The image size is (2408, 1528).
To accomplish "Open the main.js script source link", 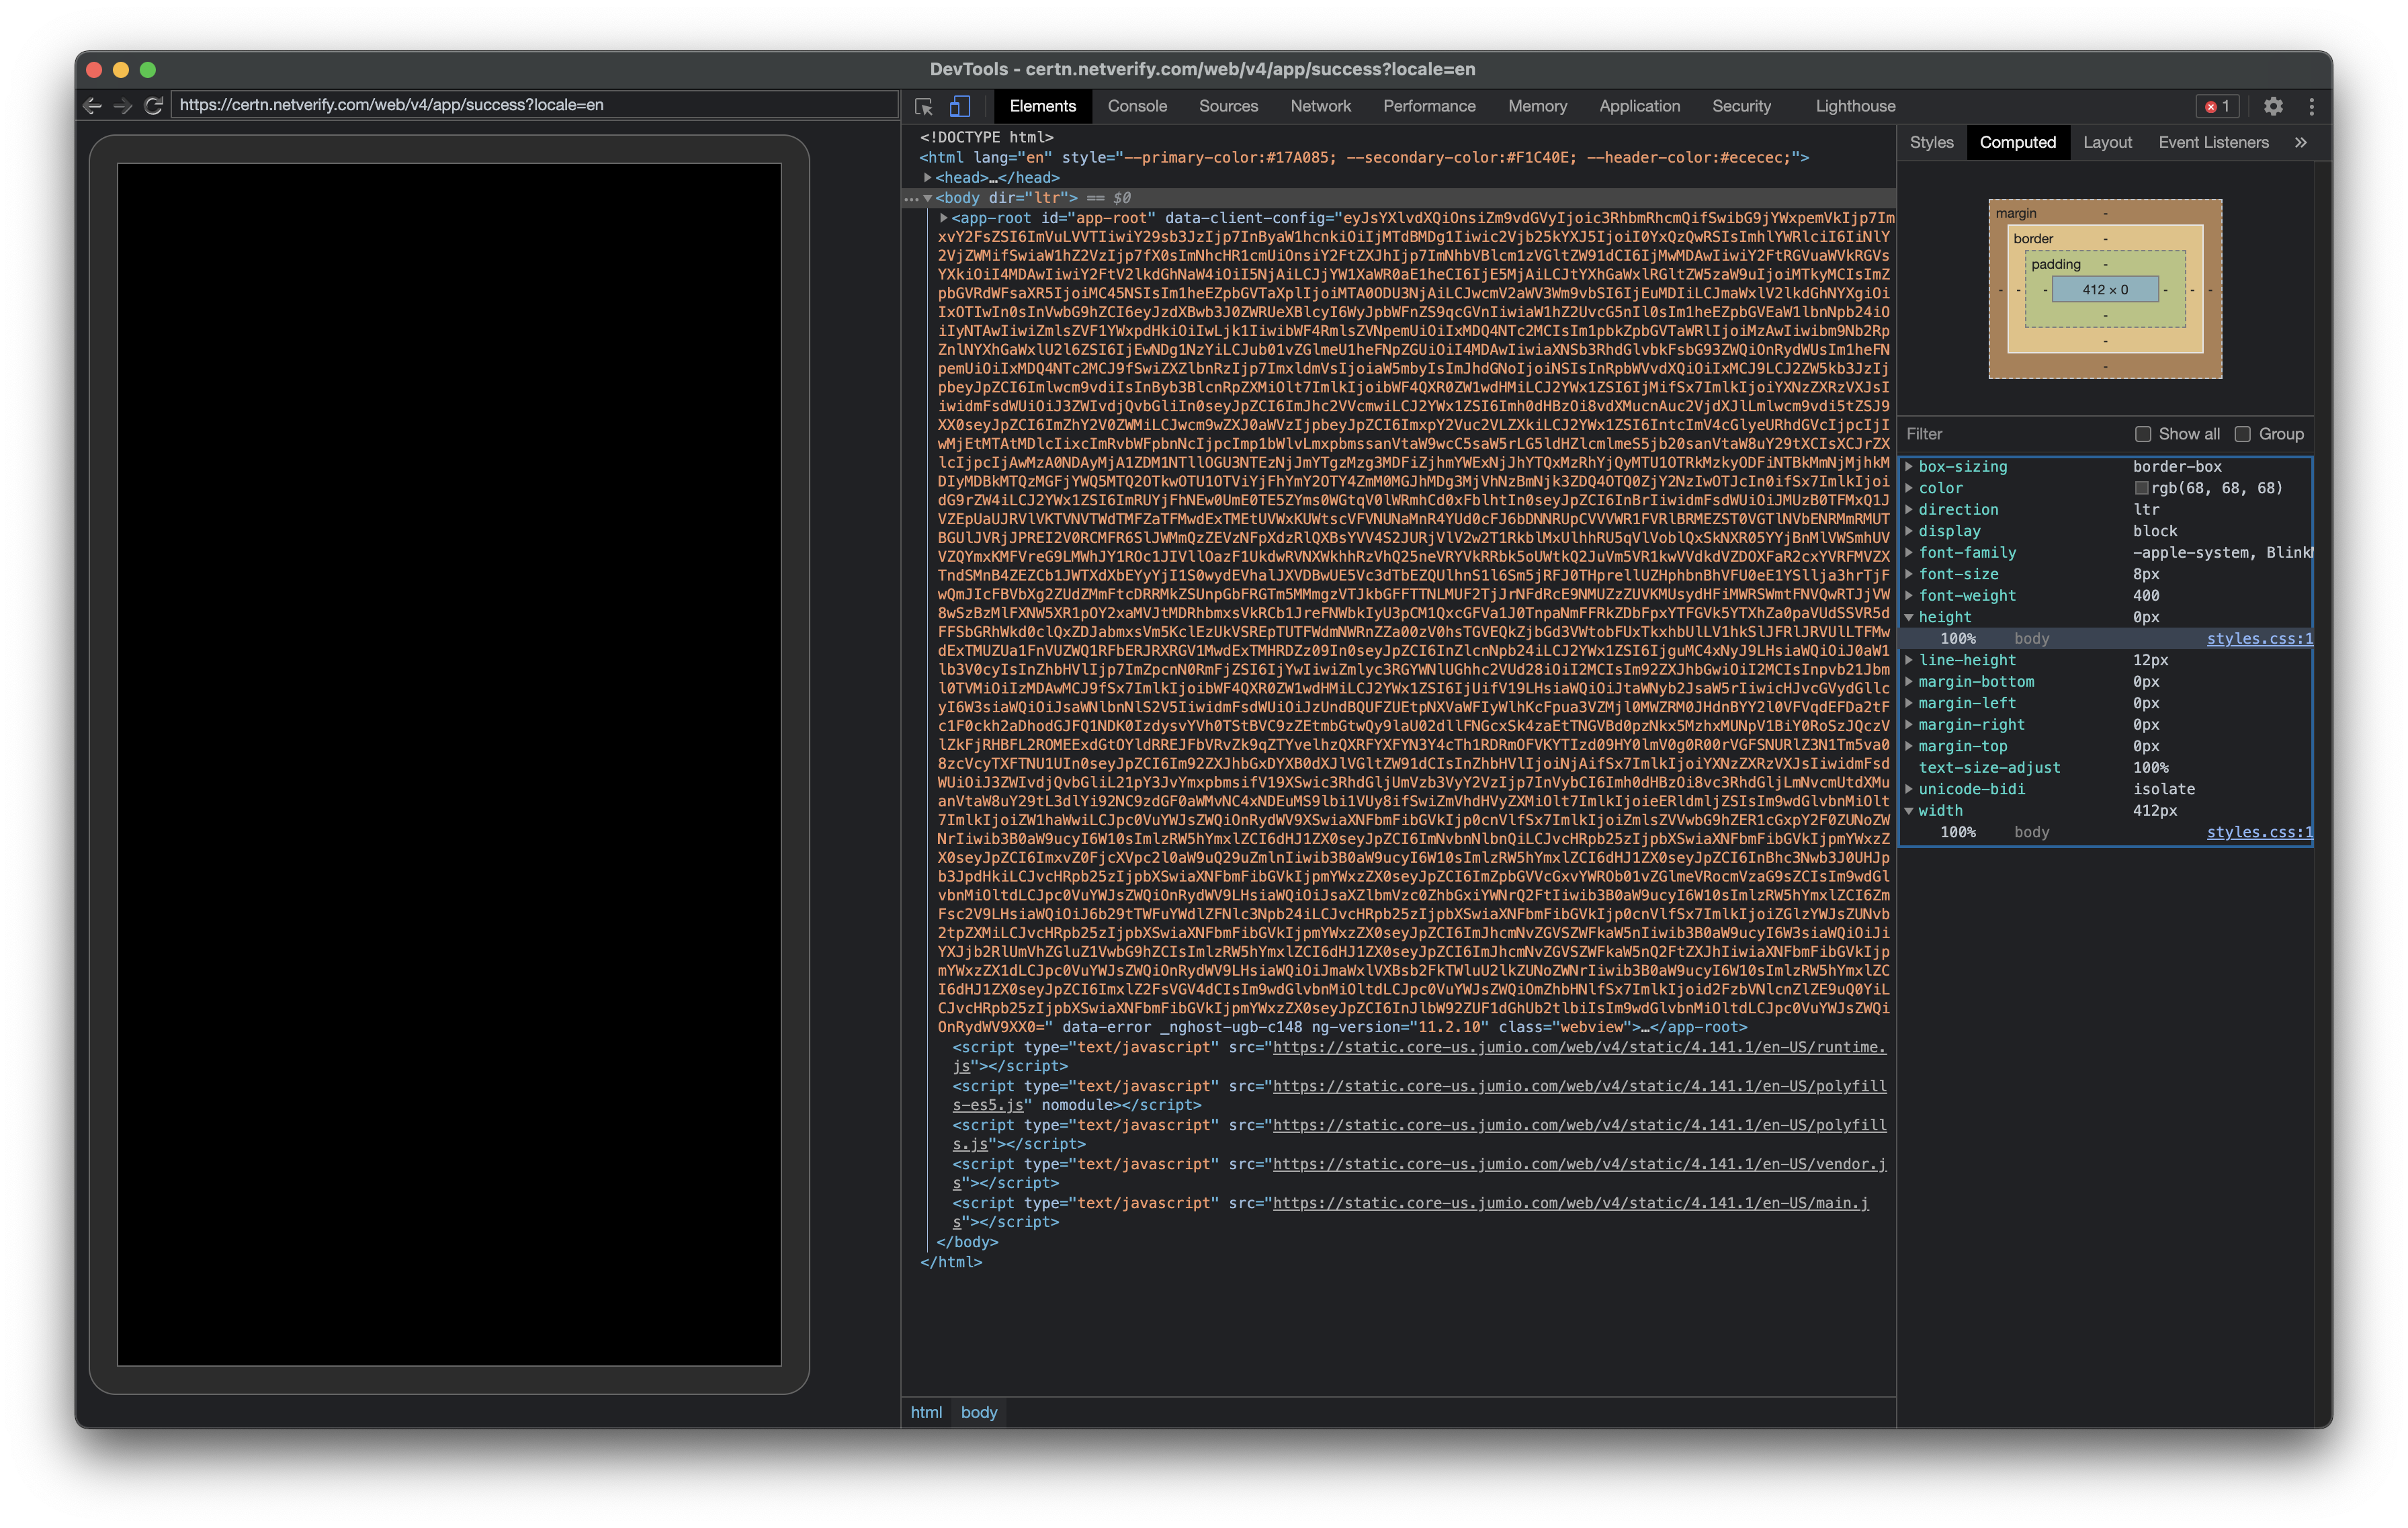I will (x=1570, y=1203).
